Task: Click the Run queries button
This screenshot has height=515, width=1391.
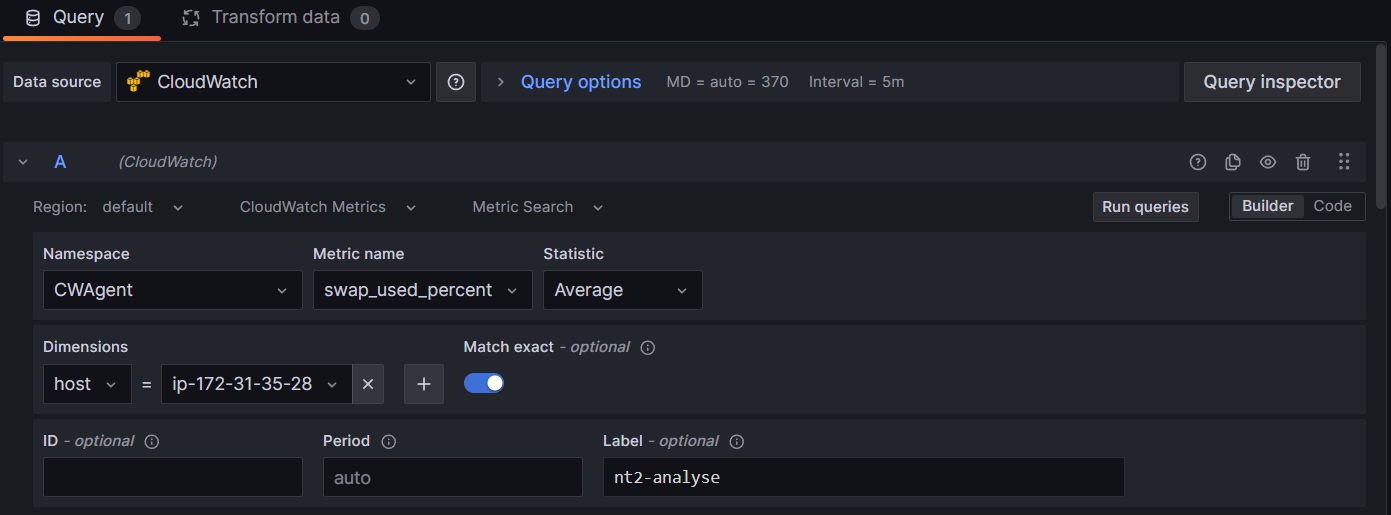Action: coord(1145,207)
